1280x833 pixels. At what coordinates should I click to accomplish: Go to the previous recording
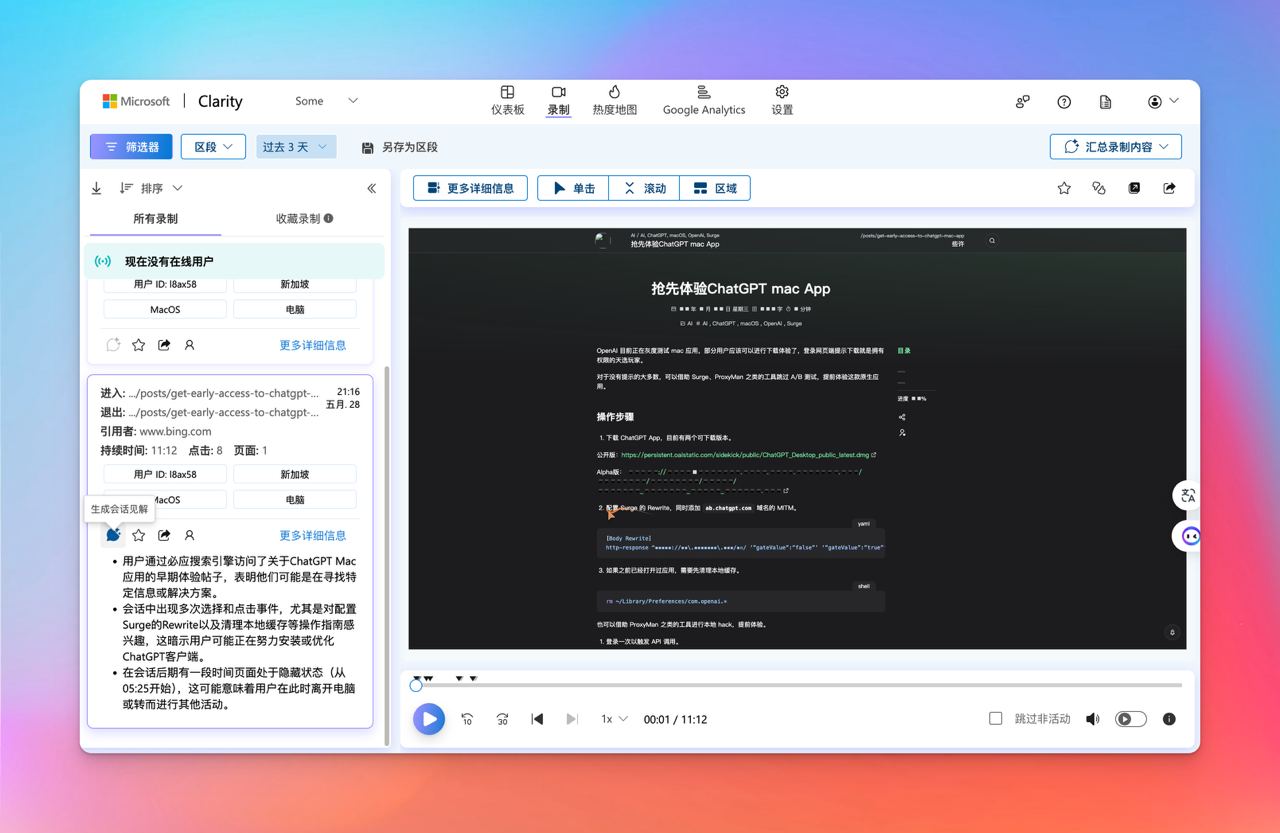click(x=537, y=719)
